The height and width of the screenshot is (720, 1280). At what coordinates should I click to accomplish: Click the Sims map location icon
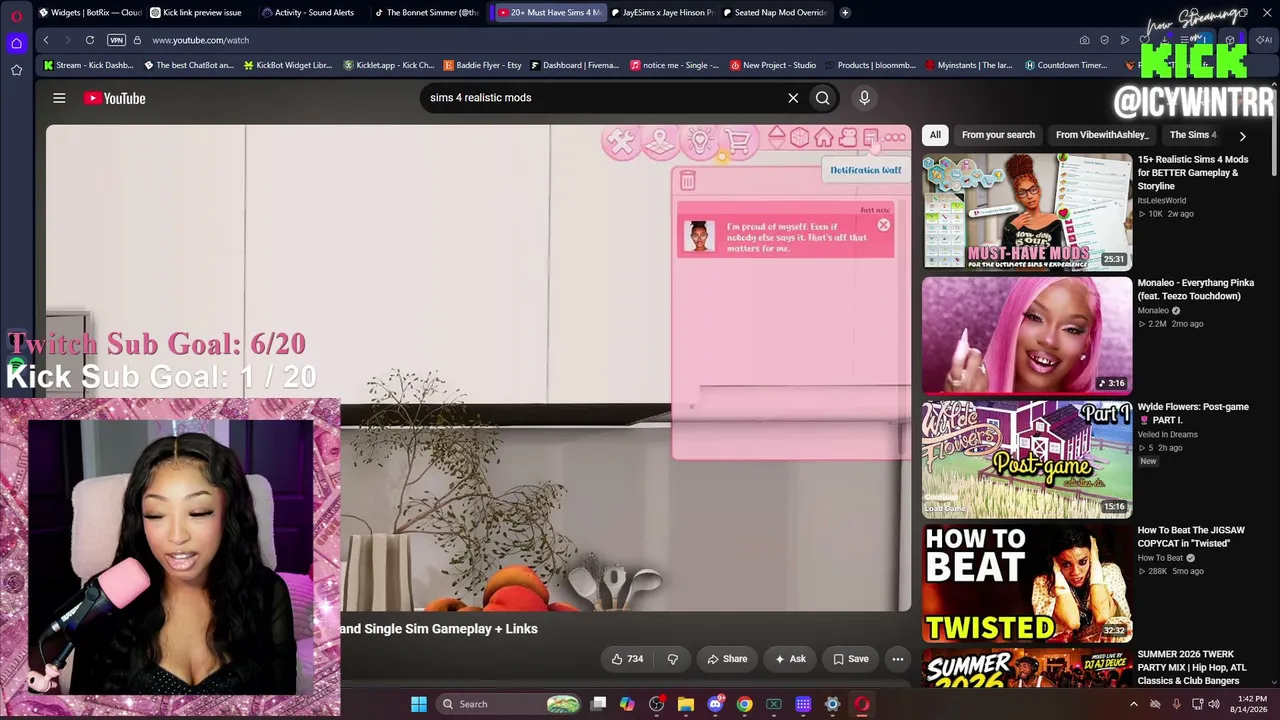pyautogui.click(x=660, y=142)
